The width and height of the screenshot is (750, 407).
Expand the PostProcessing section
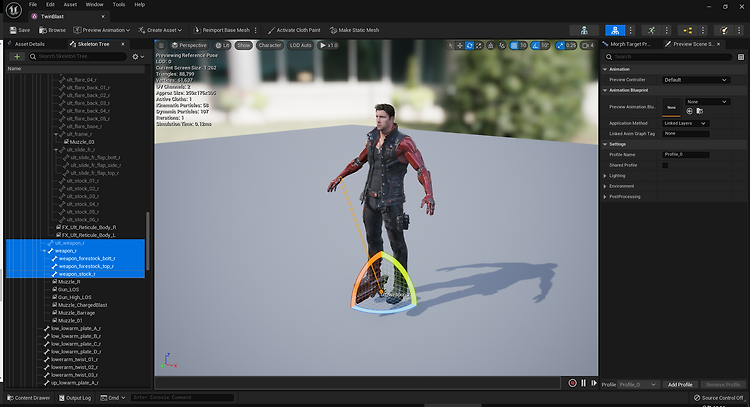point(605,197)
